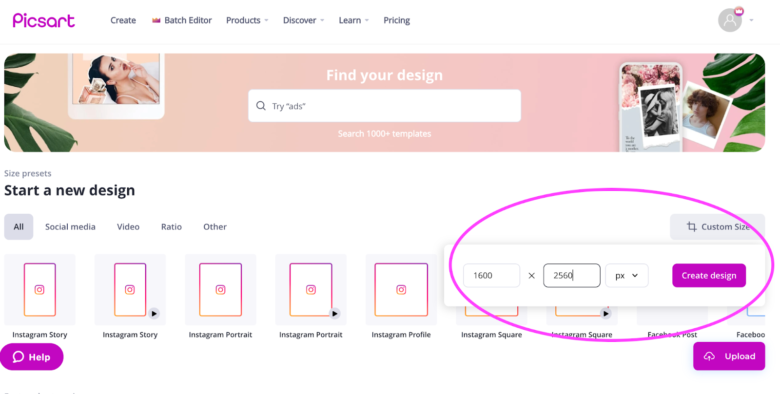Click the Upload cloud icon button

(729, 356)
